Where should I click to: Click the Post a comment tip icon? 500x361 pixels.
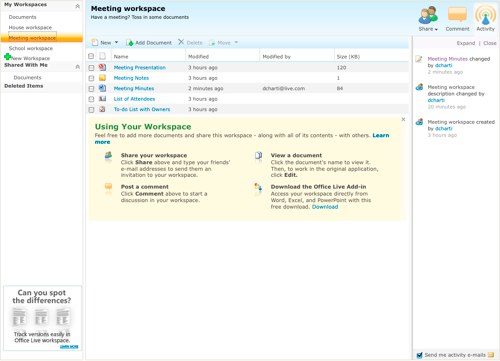tap(108, 187)
